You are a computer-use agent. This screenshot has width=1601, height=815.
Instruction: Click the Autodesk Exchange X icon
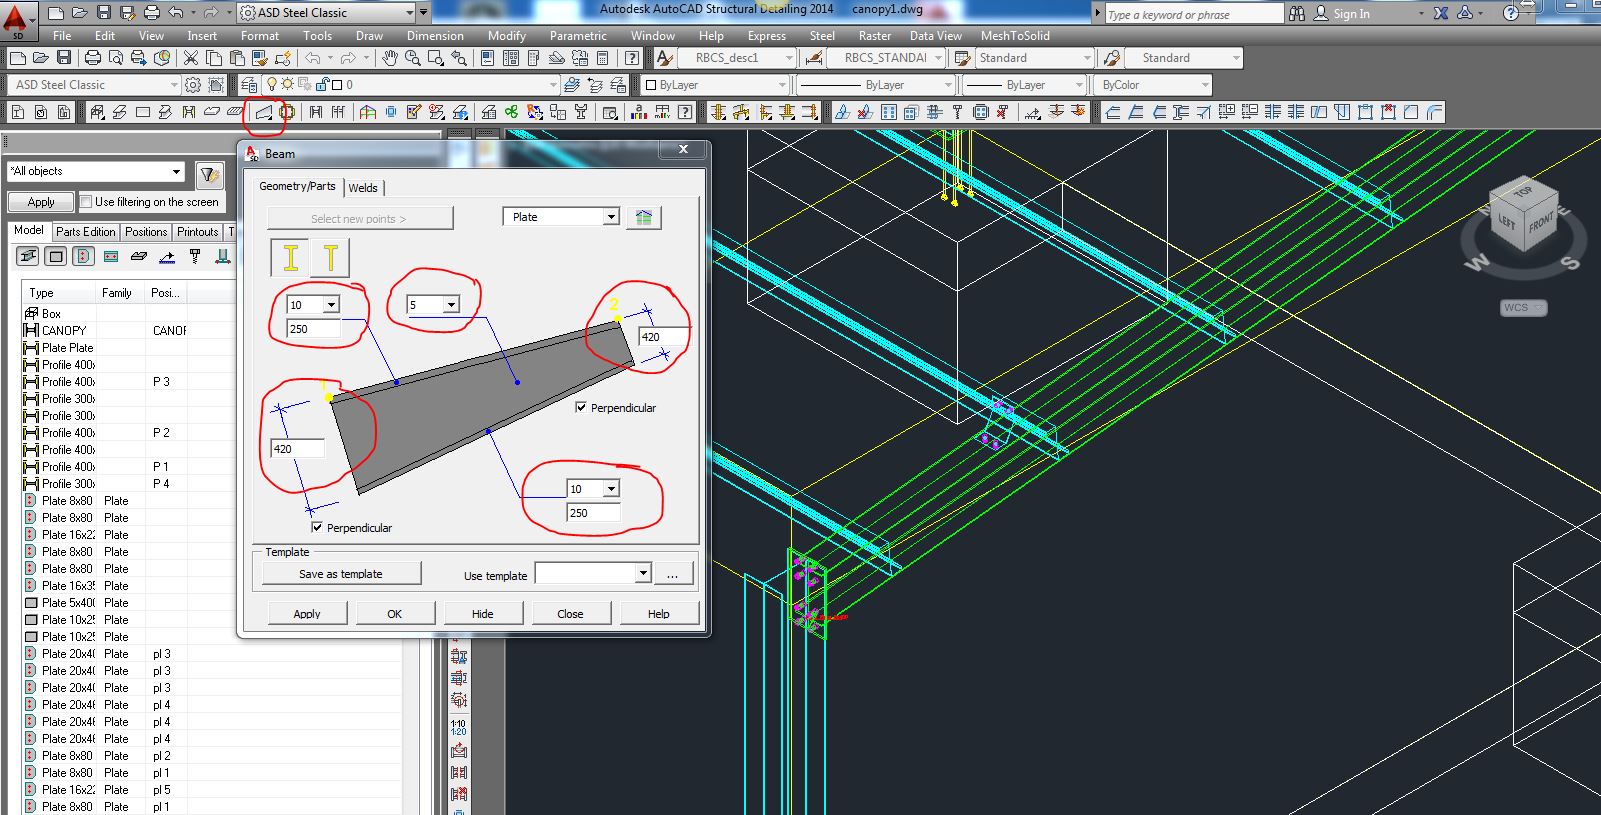pyautogui.click(x=1440, y=13)
